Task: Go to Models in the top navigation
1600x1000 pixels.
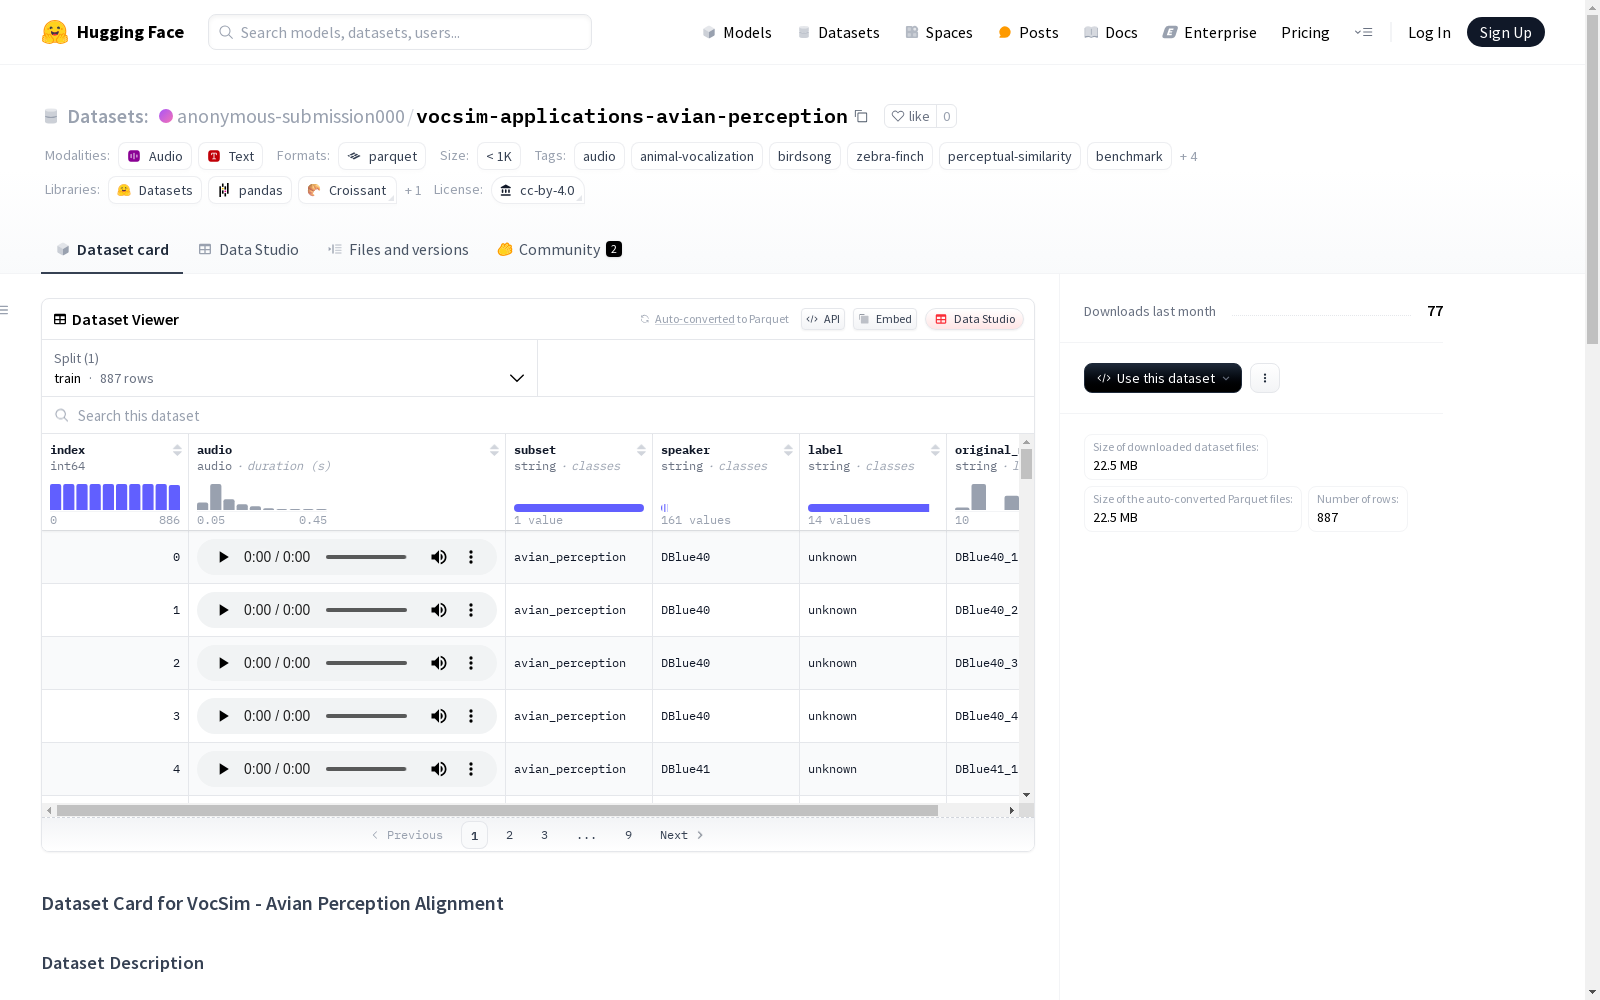Action: point(737,32)
